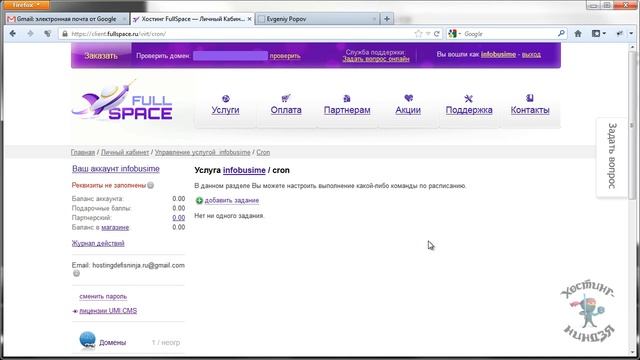Click the Cron breadcrumb link
The image size is (640, 360).
[263, 152]
